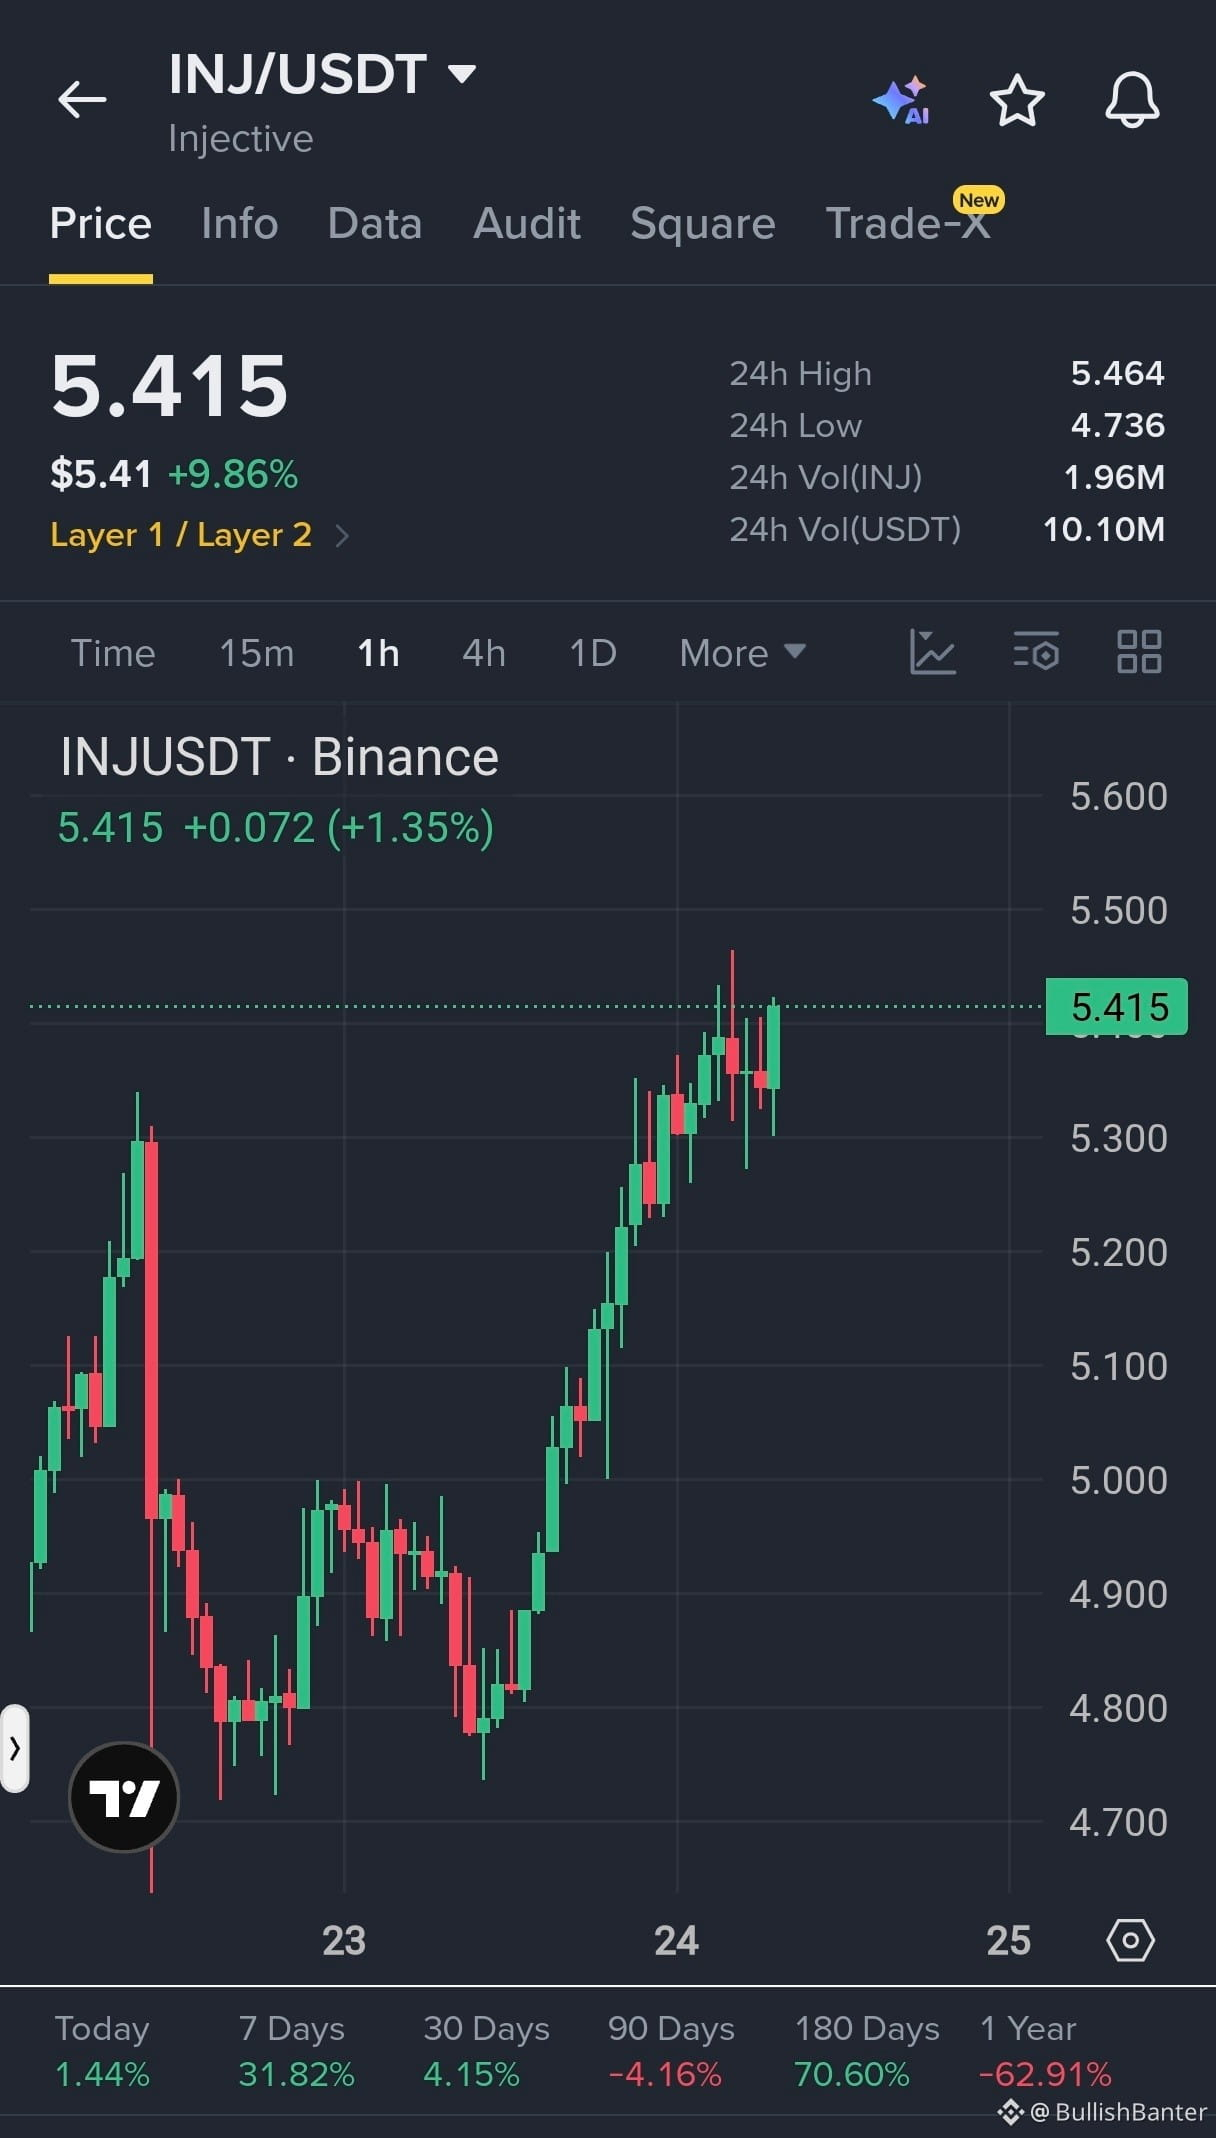Viewport: 1216px width, 2138px height.
Task: Tap the 1 Year -62.91% performance
Action: (1045, 2051)
